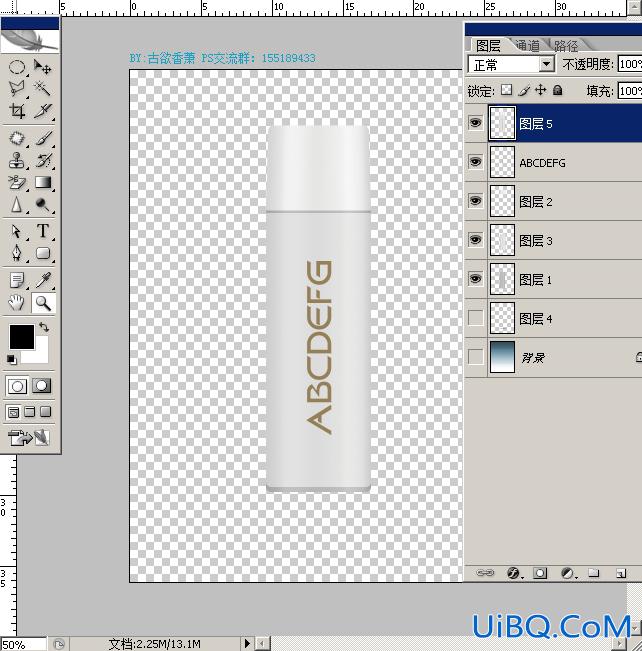
Task: Select the Clone Stamp tool
Action: (x=17, y=160)
